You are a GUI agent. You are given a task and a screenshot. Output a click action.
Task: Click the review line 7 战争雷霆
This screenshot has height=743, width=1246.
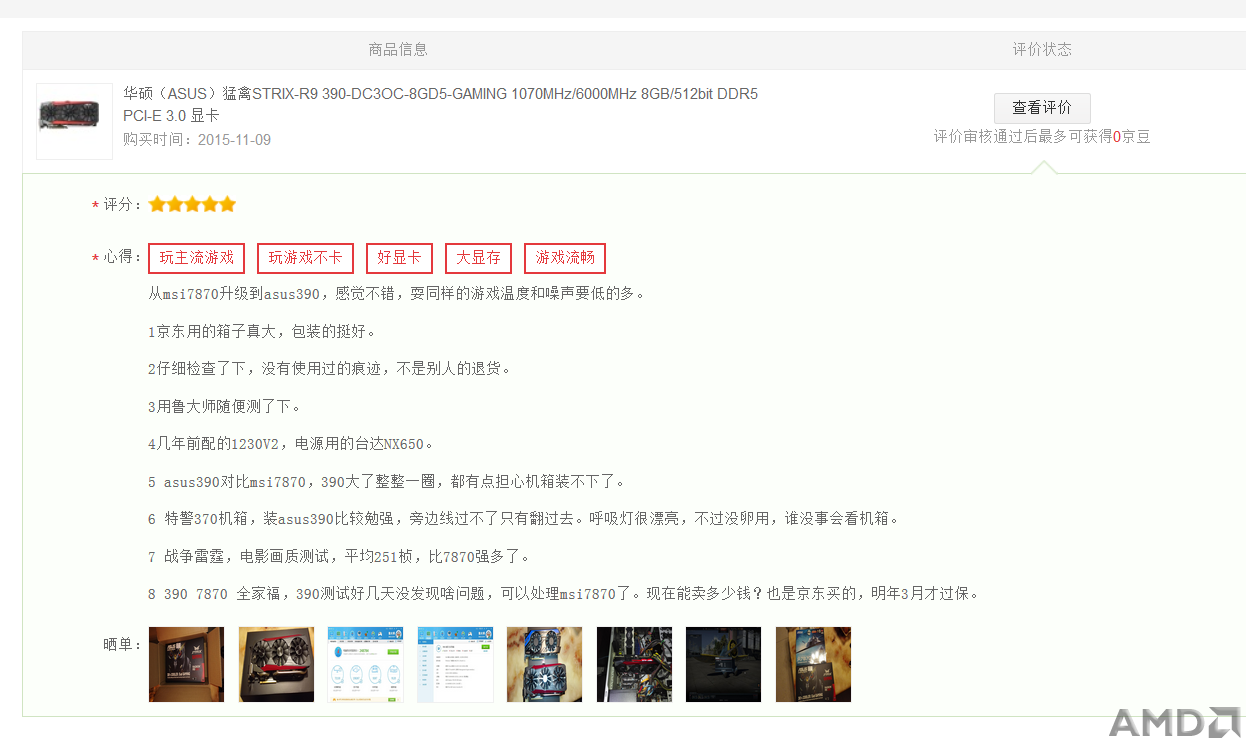click(x=339, y=557)
